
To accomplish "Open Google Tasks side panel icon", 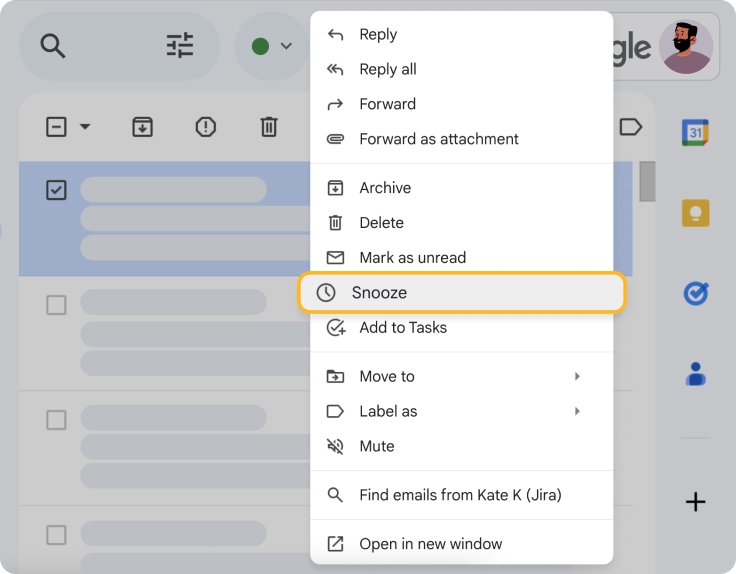I will (x=695, y=294).
